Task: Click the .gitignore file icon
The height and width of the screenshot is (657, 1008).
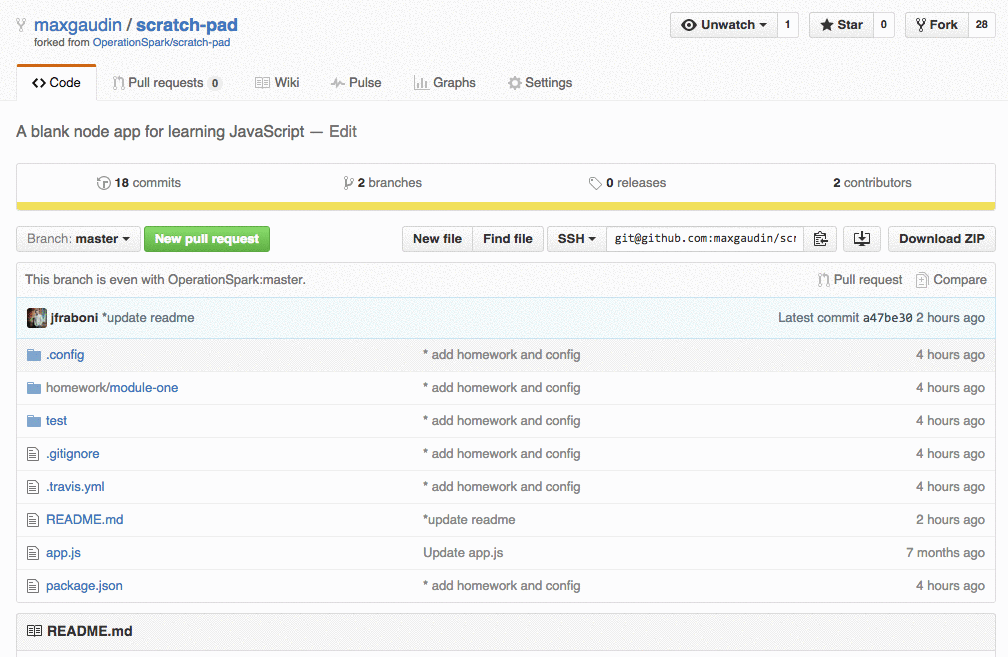Action: [33, 454]
